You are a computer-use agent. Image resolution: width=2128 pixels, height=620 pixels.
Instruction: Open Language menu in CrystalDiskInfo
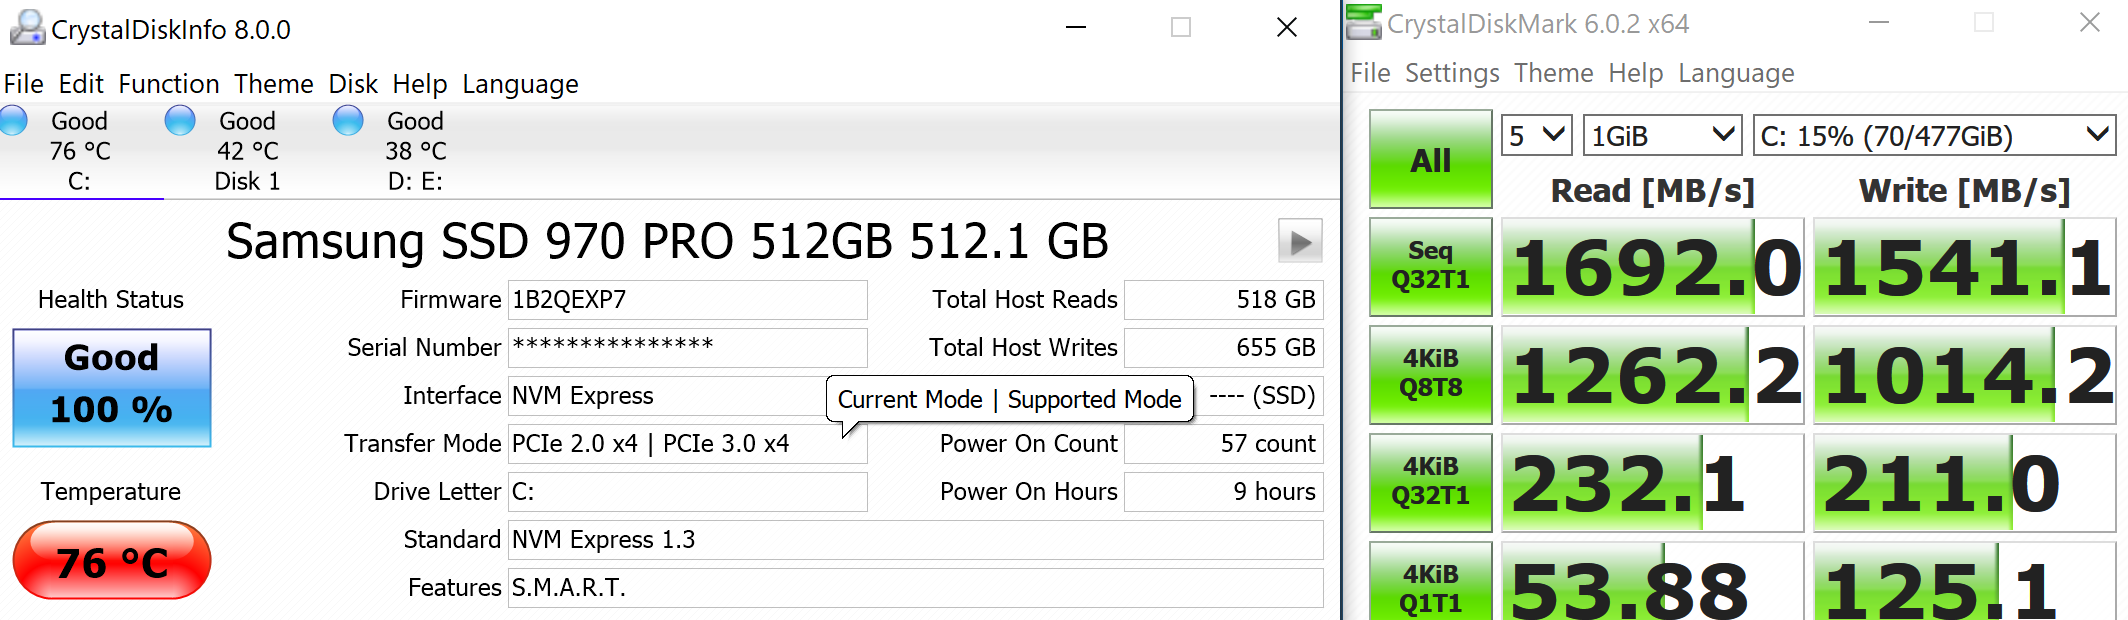point(520,84)
